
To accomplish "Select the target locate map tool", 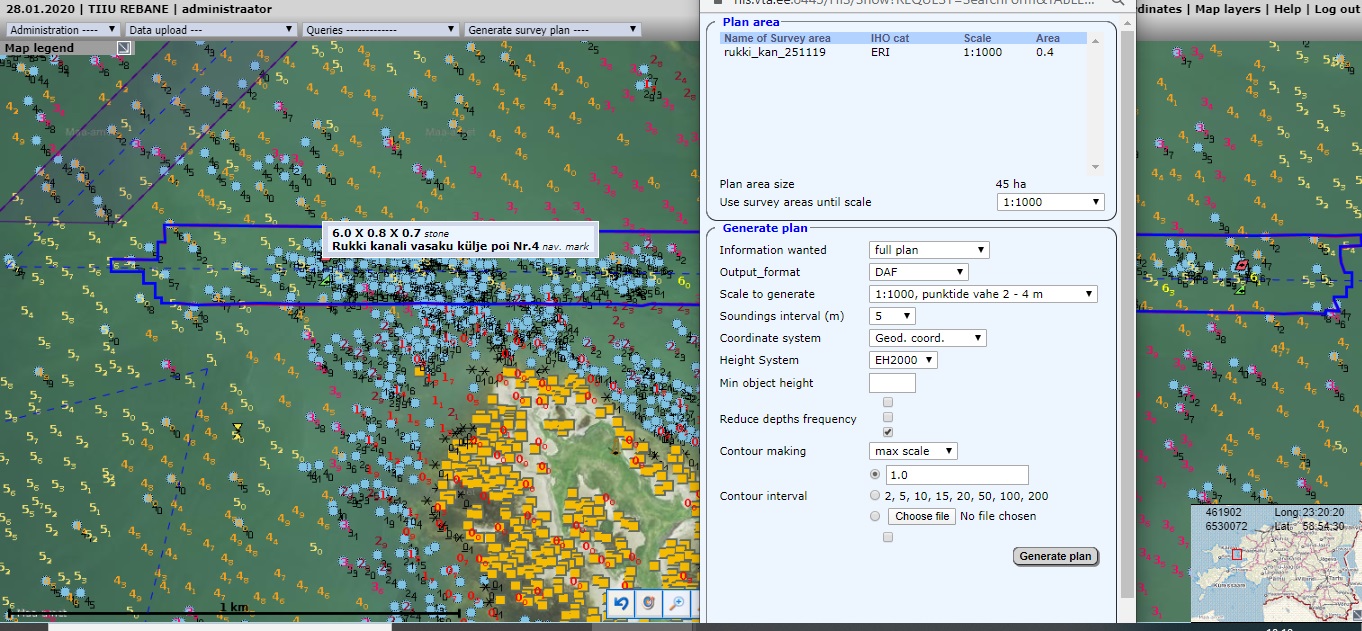I will (x=649, y=603).
